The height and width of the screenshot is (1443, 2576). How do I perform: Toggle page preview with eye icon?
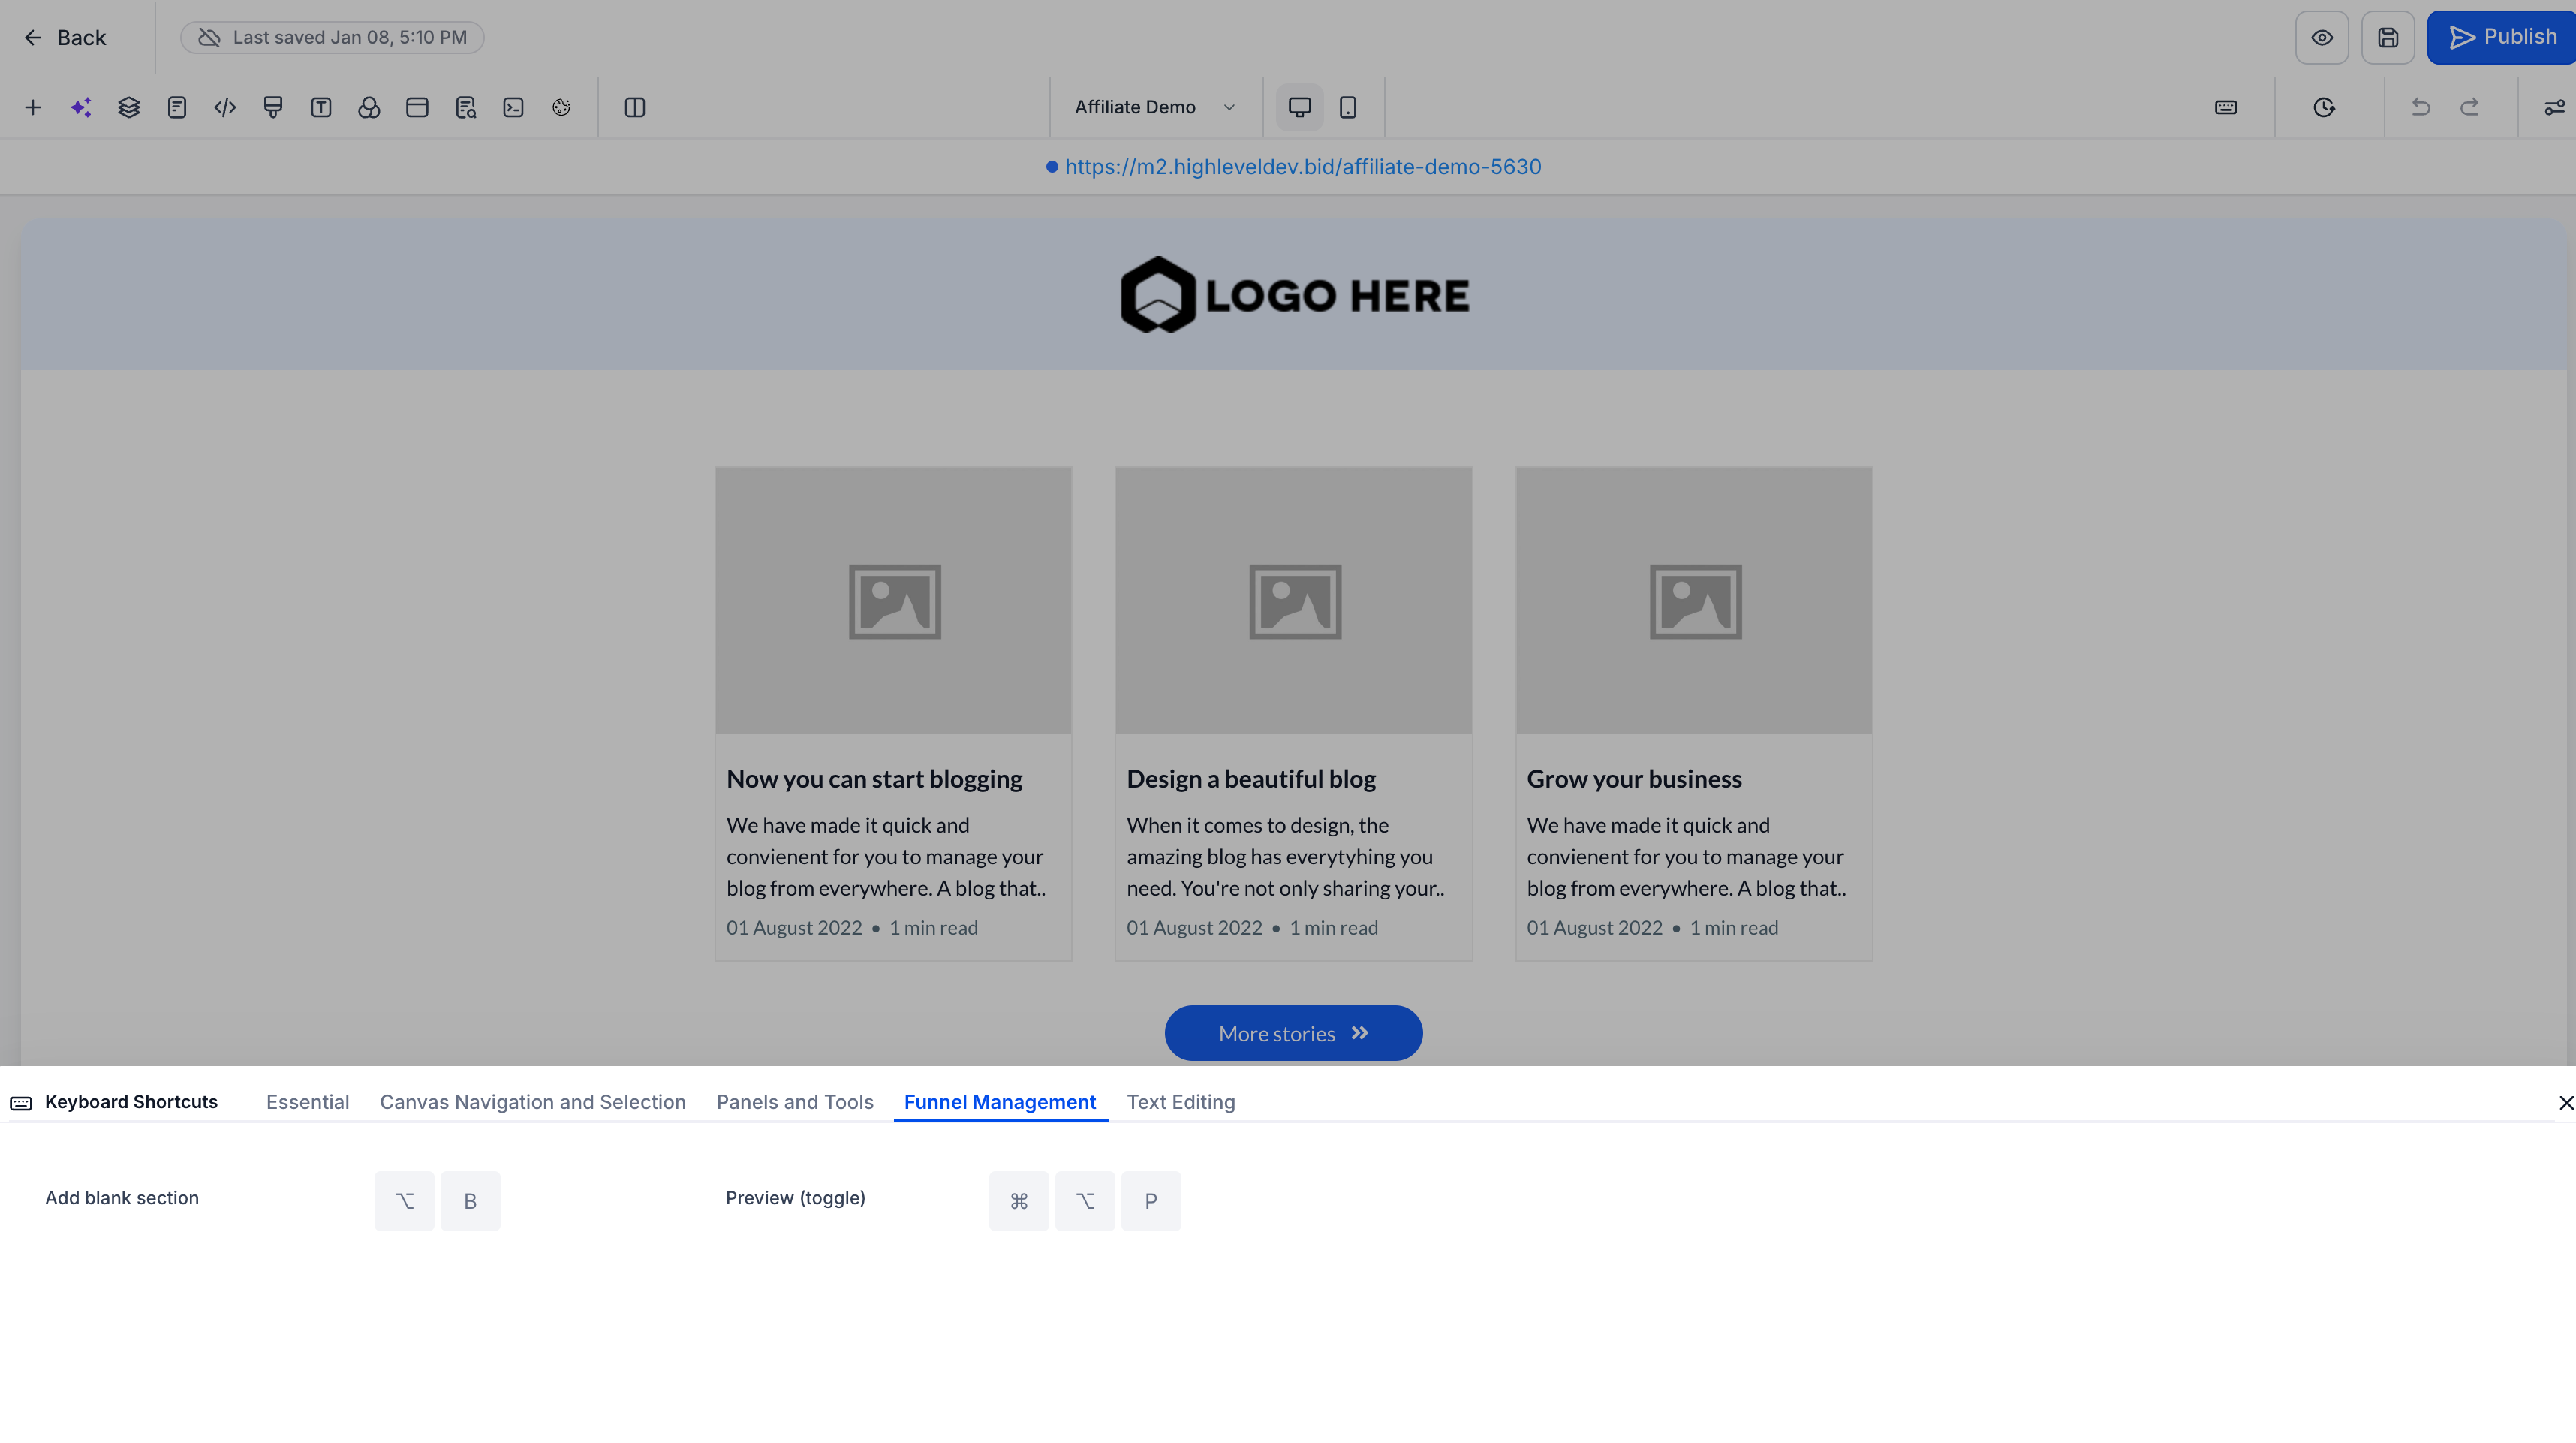tap(2322, 38)
